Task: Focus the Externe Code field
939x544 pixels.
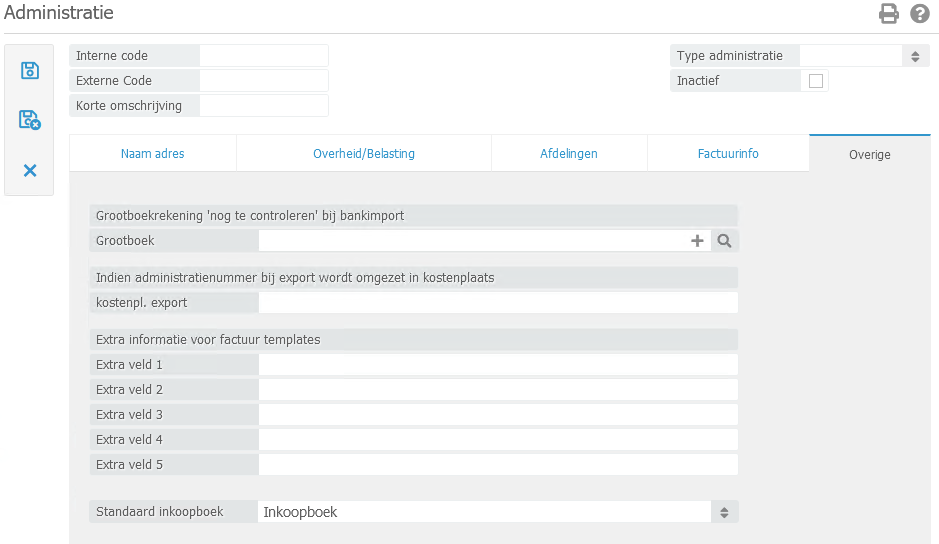Action: pyautogui.click(x=264, y=81)
